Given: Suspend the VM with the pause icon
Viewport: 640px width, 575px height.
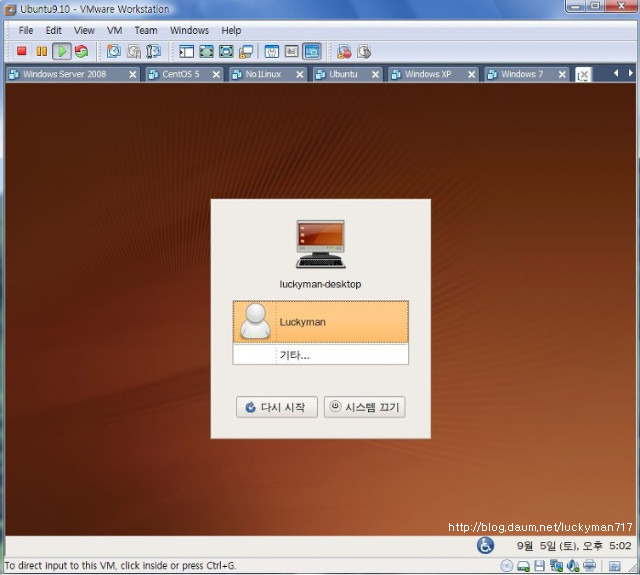Looking at the screenshot, I should click(x=42, y=51).
